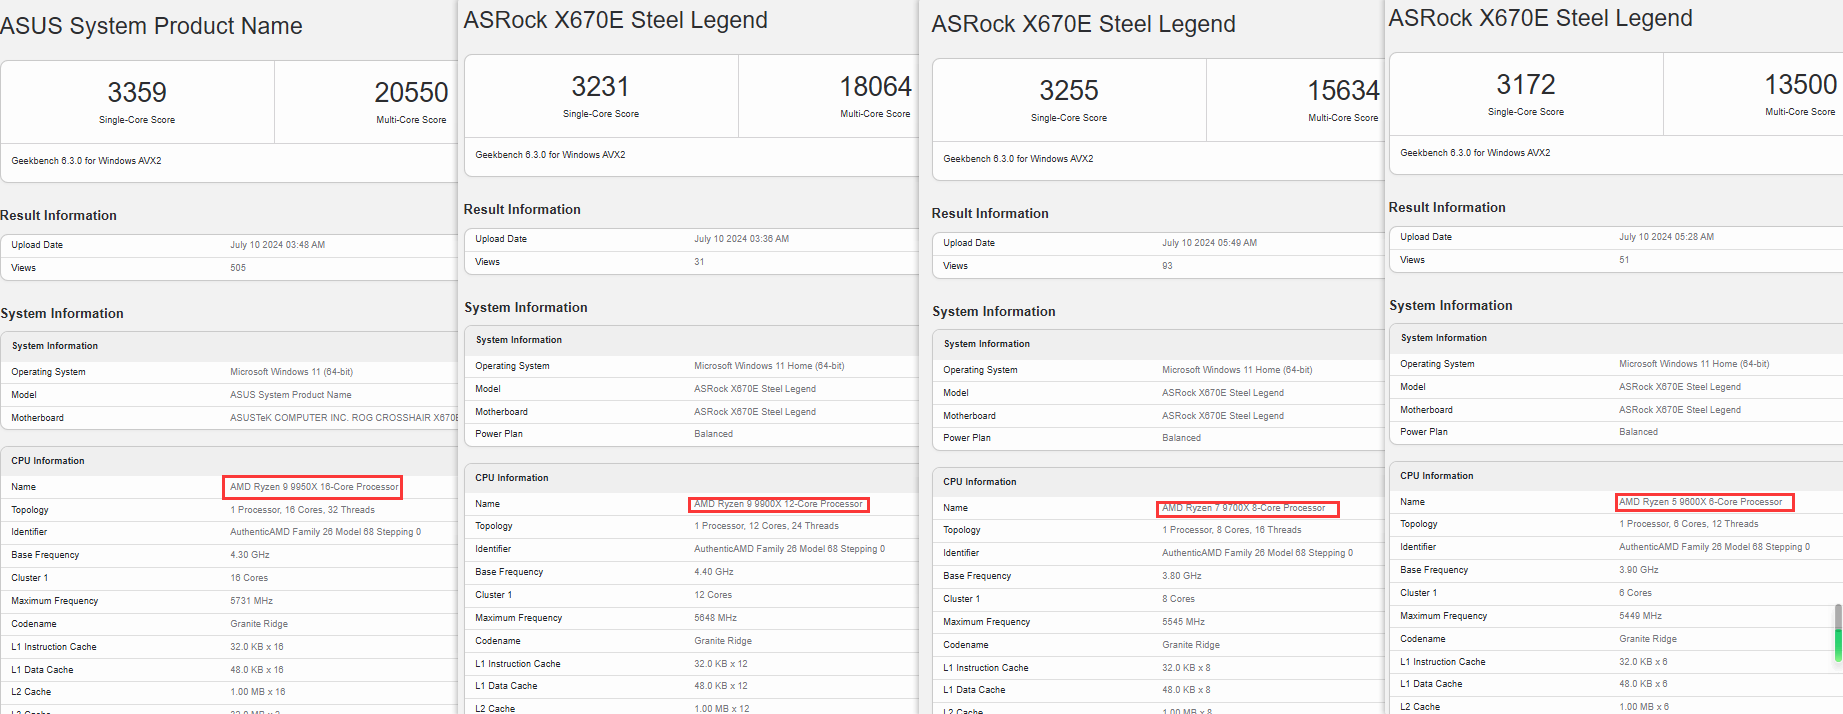
Task: Click the single-core score 3255
Action: [x=1069, y=90]
